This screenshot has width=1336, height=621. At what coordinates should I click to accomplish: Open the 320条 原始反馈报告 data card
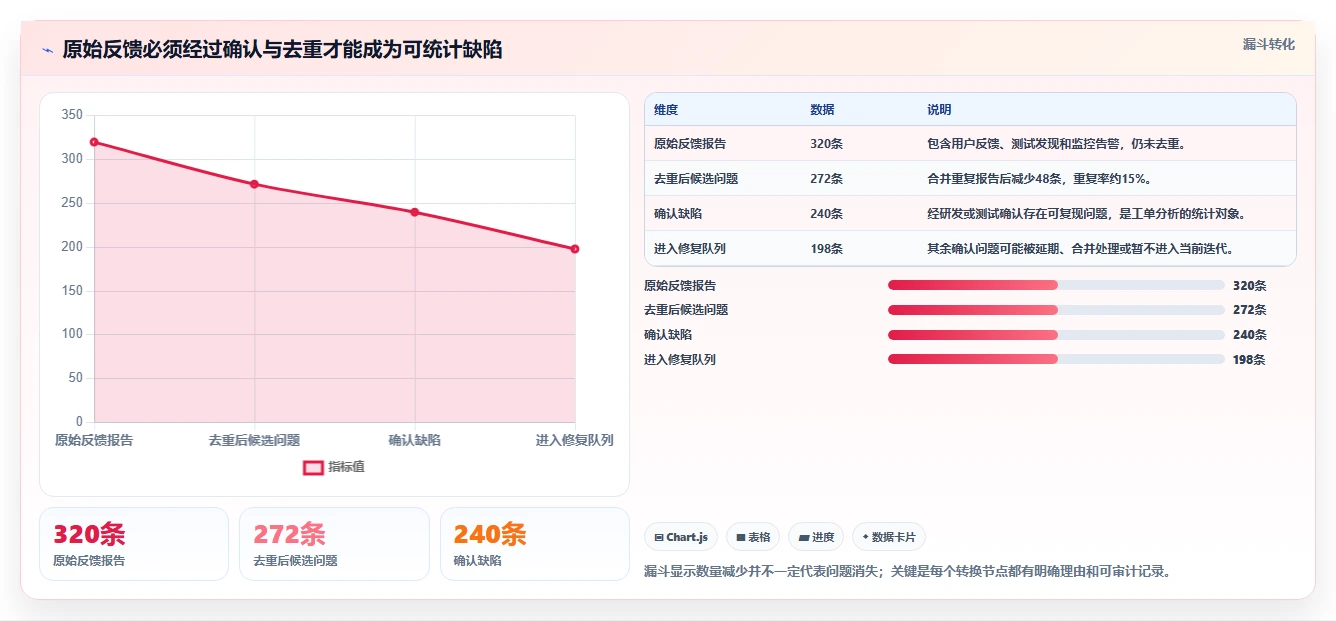click(134, 544)
